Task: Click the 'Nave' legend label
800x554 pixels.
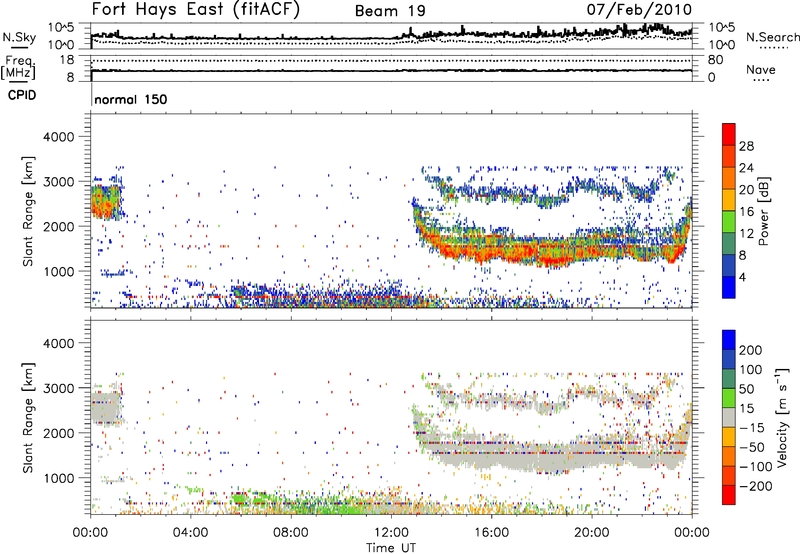Action: pyautogui.click(x=761, y=69)
